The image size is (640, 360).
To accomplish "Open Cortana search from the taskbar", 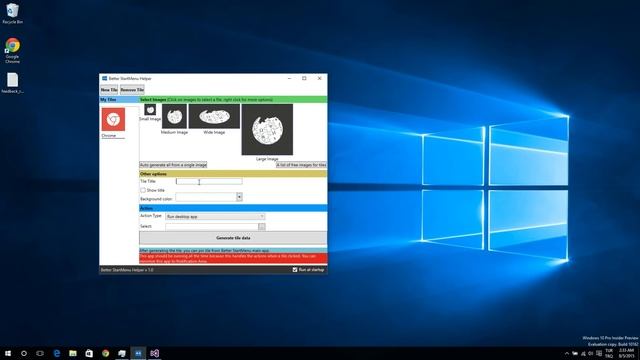I will pos(24,353).
